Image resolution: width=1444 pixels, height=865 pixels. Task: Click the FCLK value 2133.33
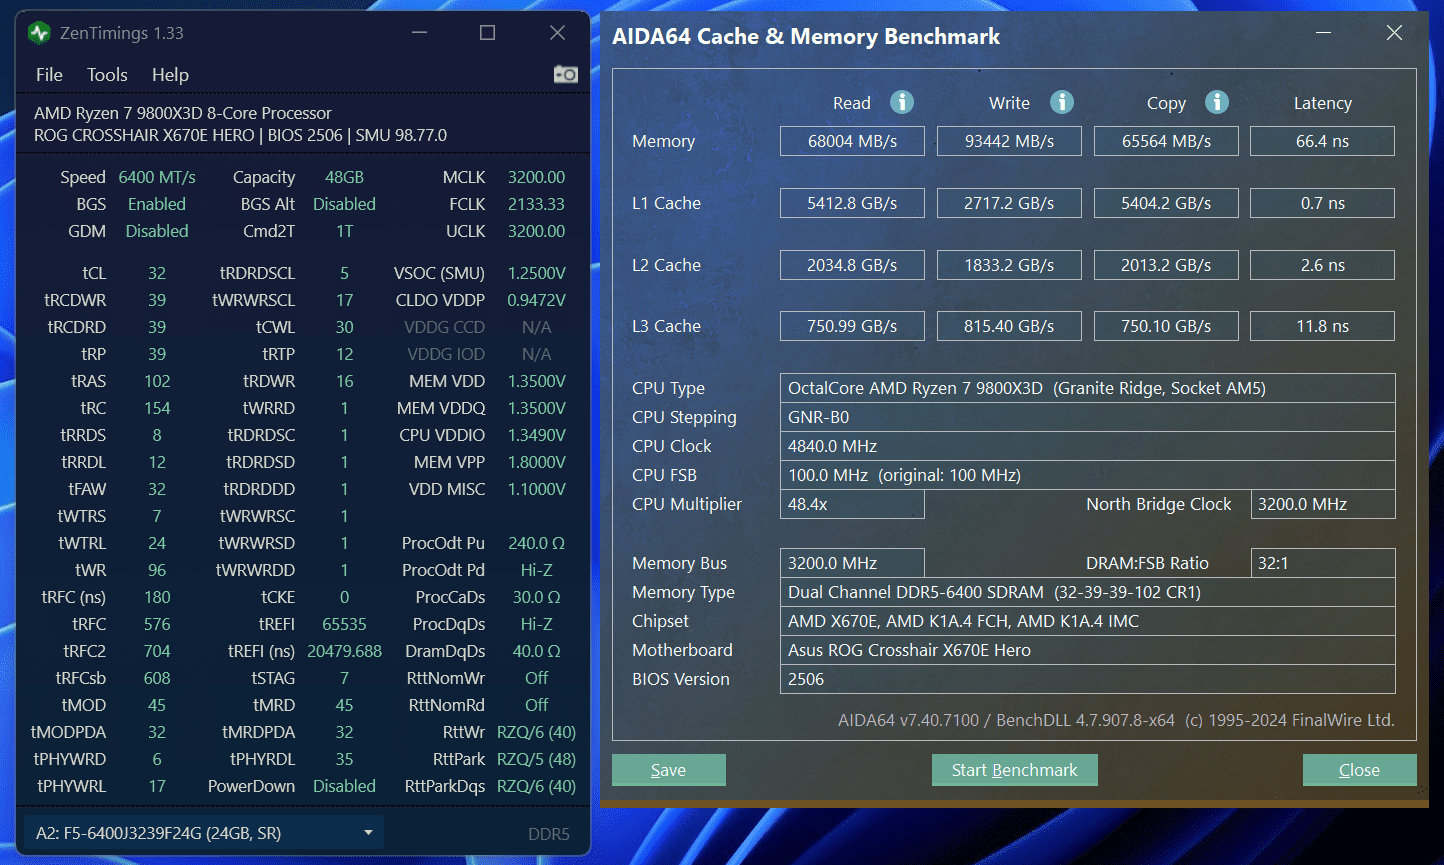tap(536, 204)
